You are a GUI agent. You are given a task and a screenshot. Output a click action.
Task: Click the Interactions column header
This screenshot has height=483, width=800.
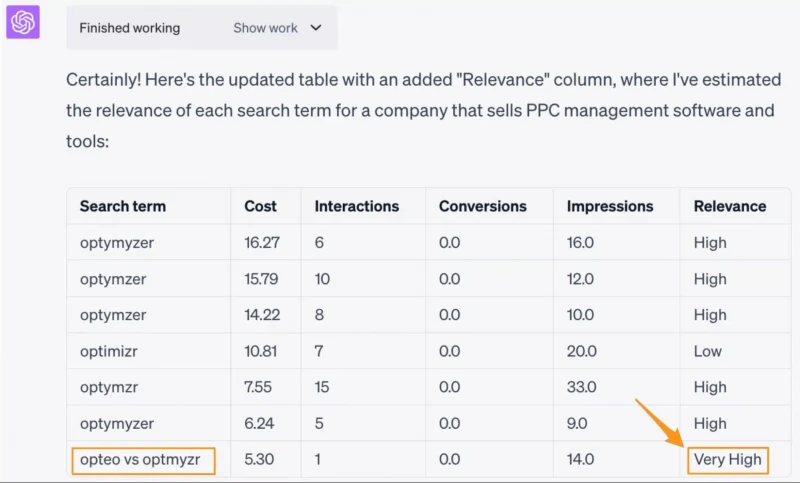[357, 206]
